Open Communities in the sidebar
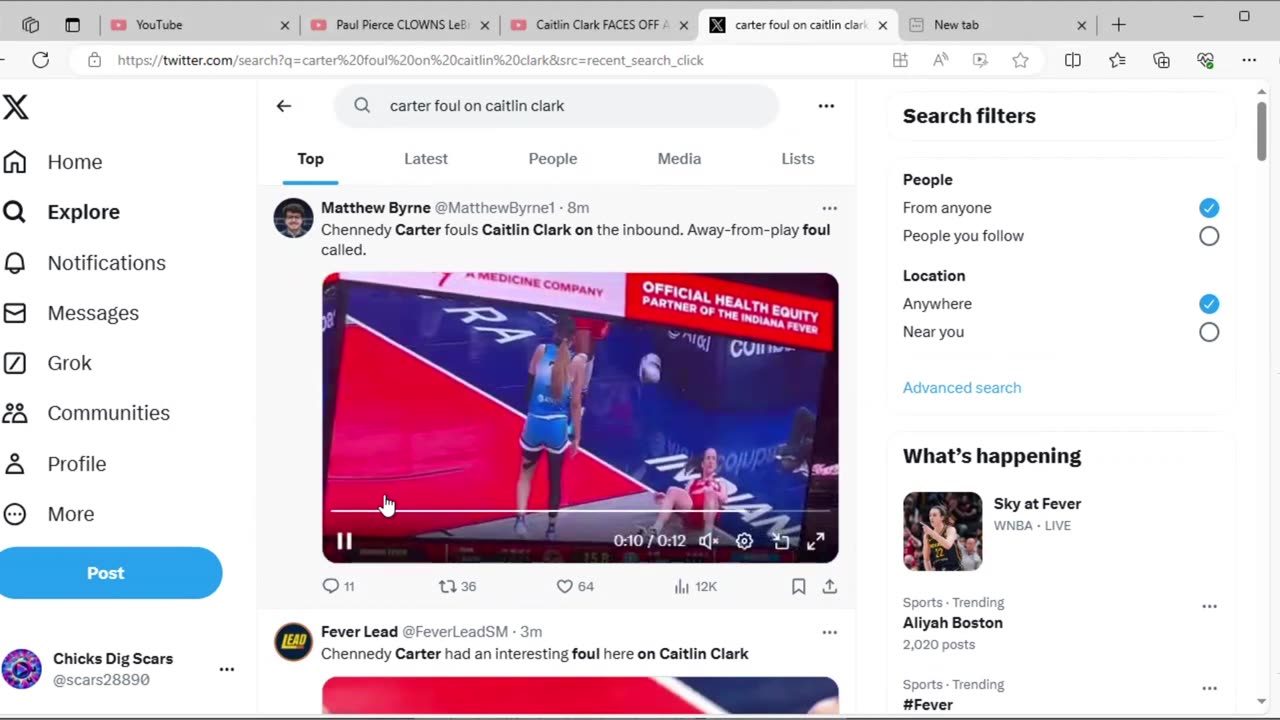1280x720 pixels. click(x=86, y=413)
